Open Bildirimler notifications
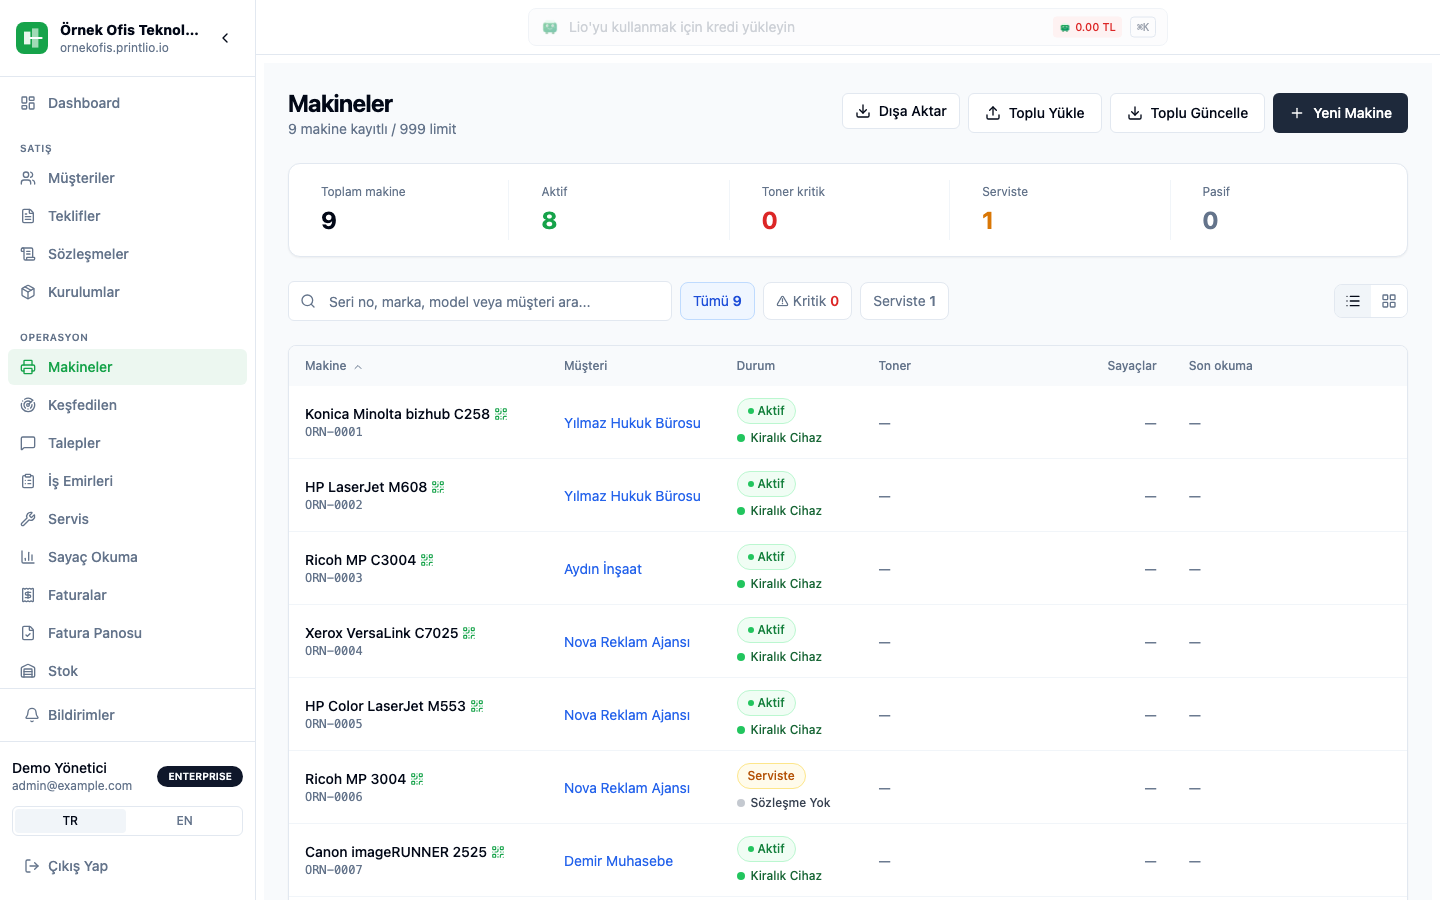The width and height of the screenshot is (1440, 900). click(127, 715)
